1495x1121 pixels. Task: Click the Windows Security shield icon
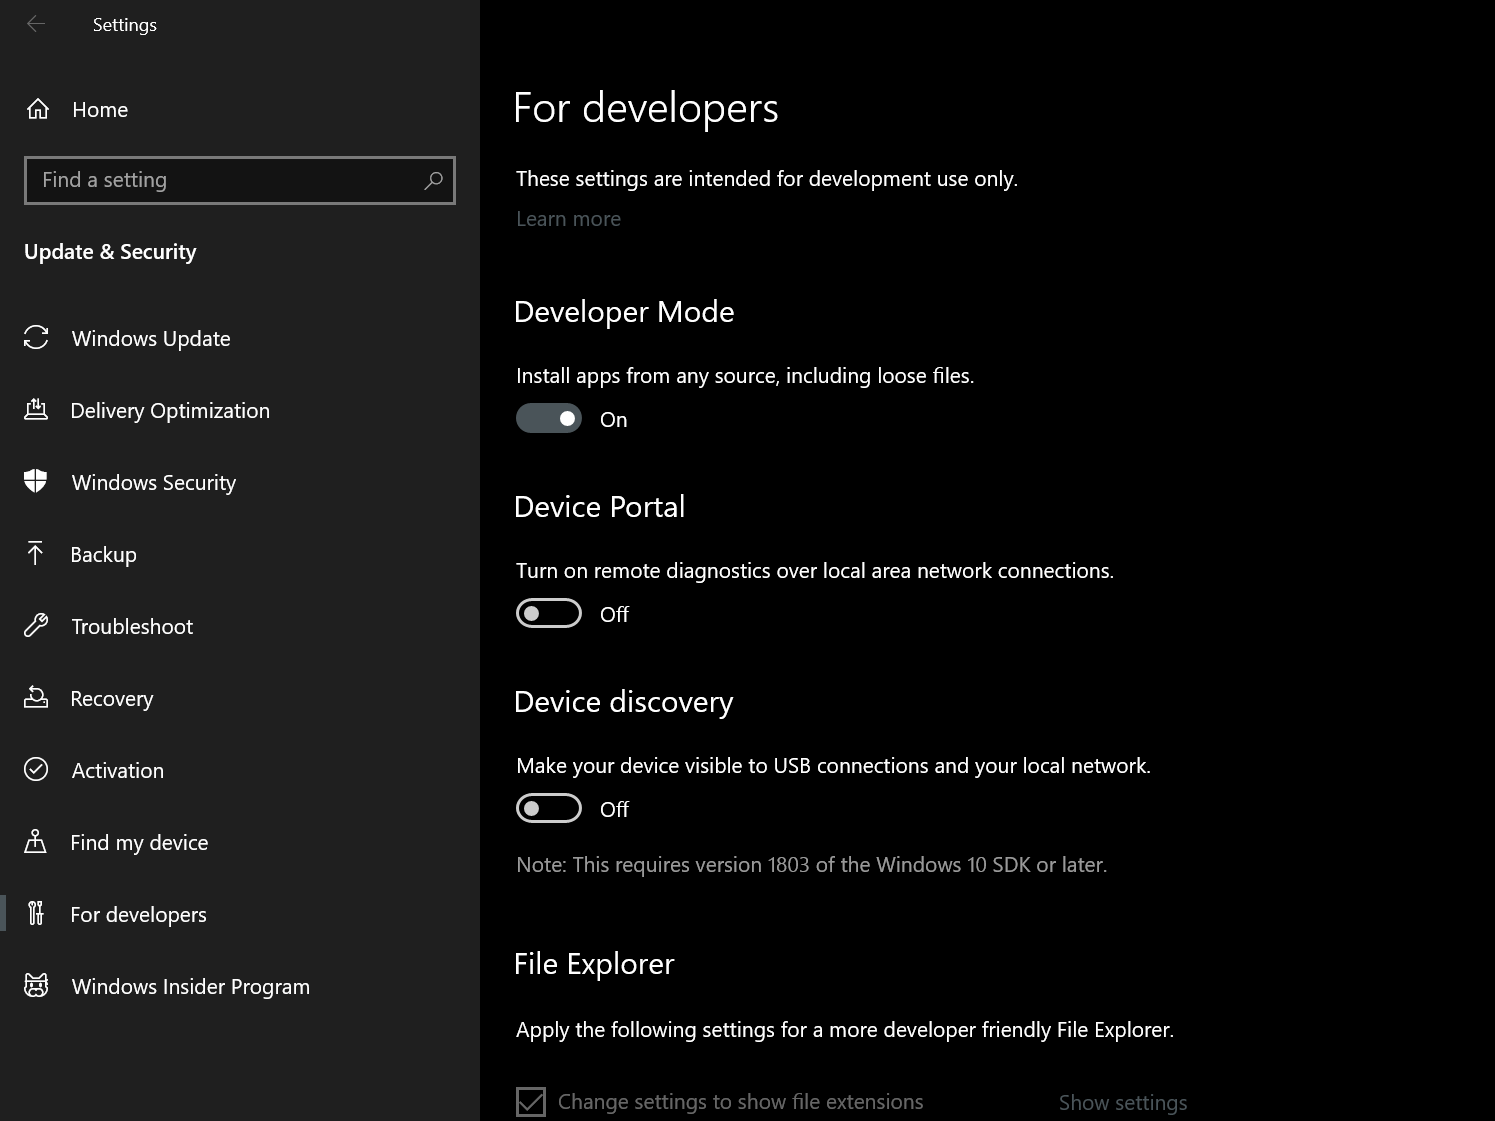click(36, 482)
